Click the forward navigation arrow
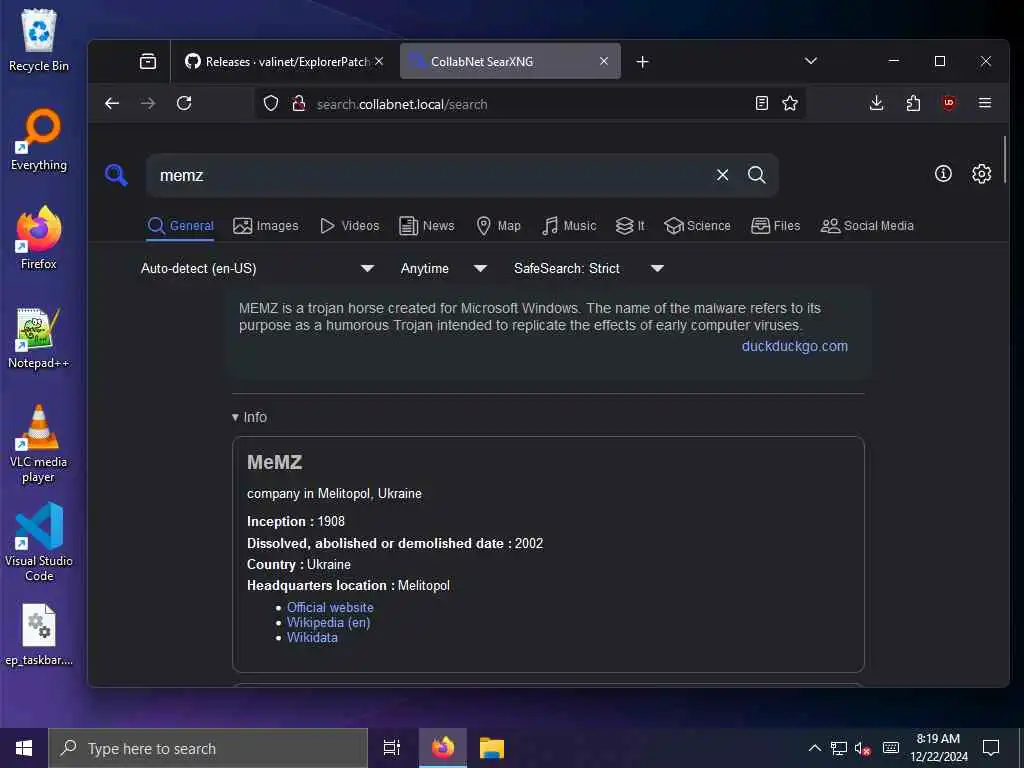Screen dimensions: 1024x768 [x=148, y=103]
